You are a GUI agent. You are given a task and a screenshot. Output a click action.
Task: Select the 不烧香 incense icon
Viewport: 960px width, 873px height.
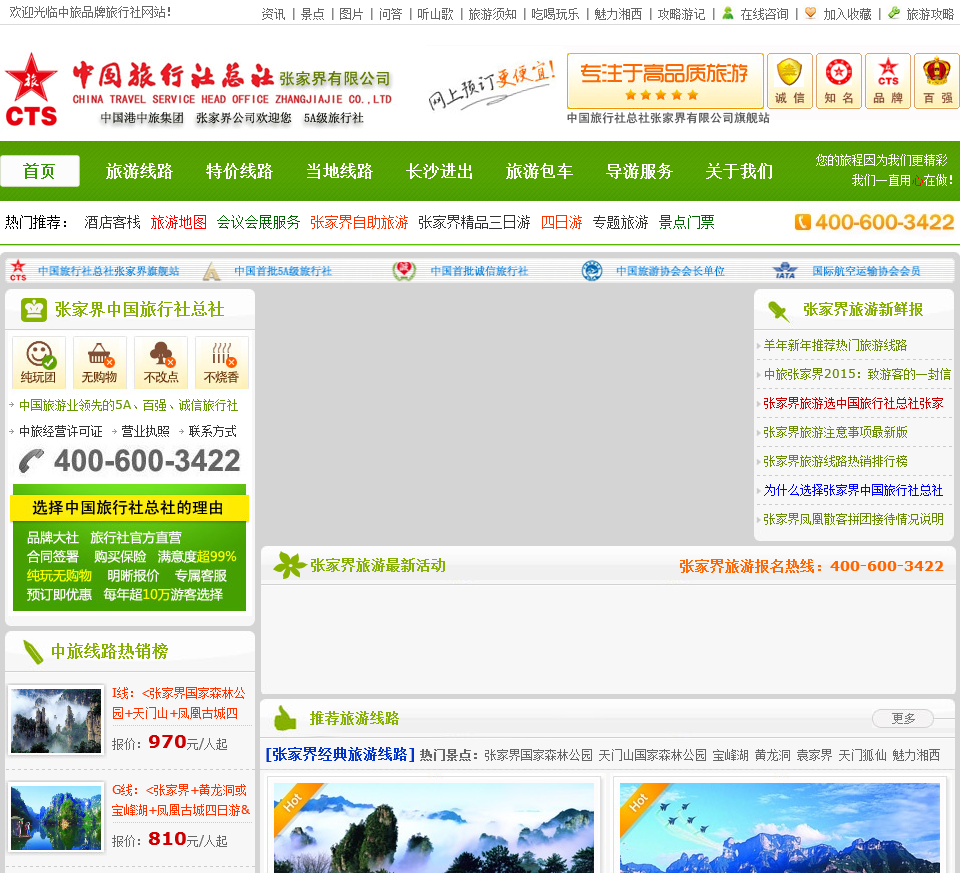click(222, 362)
